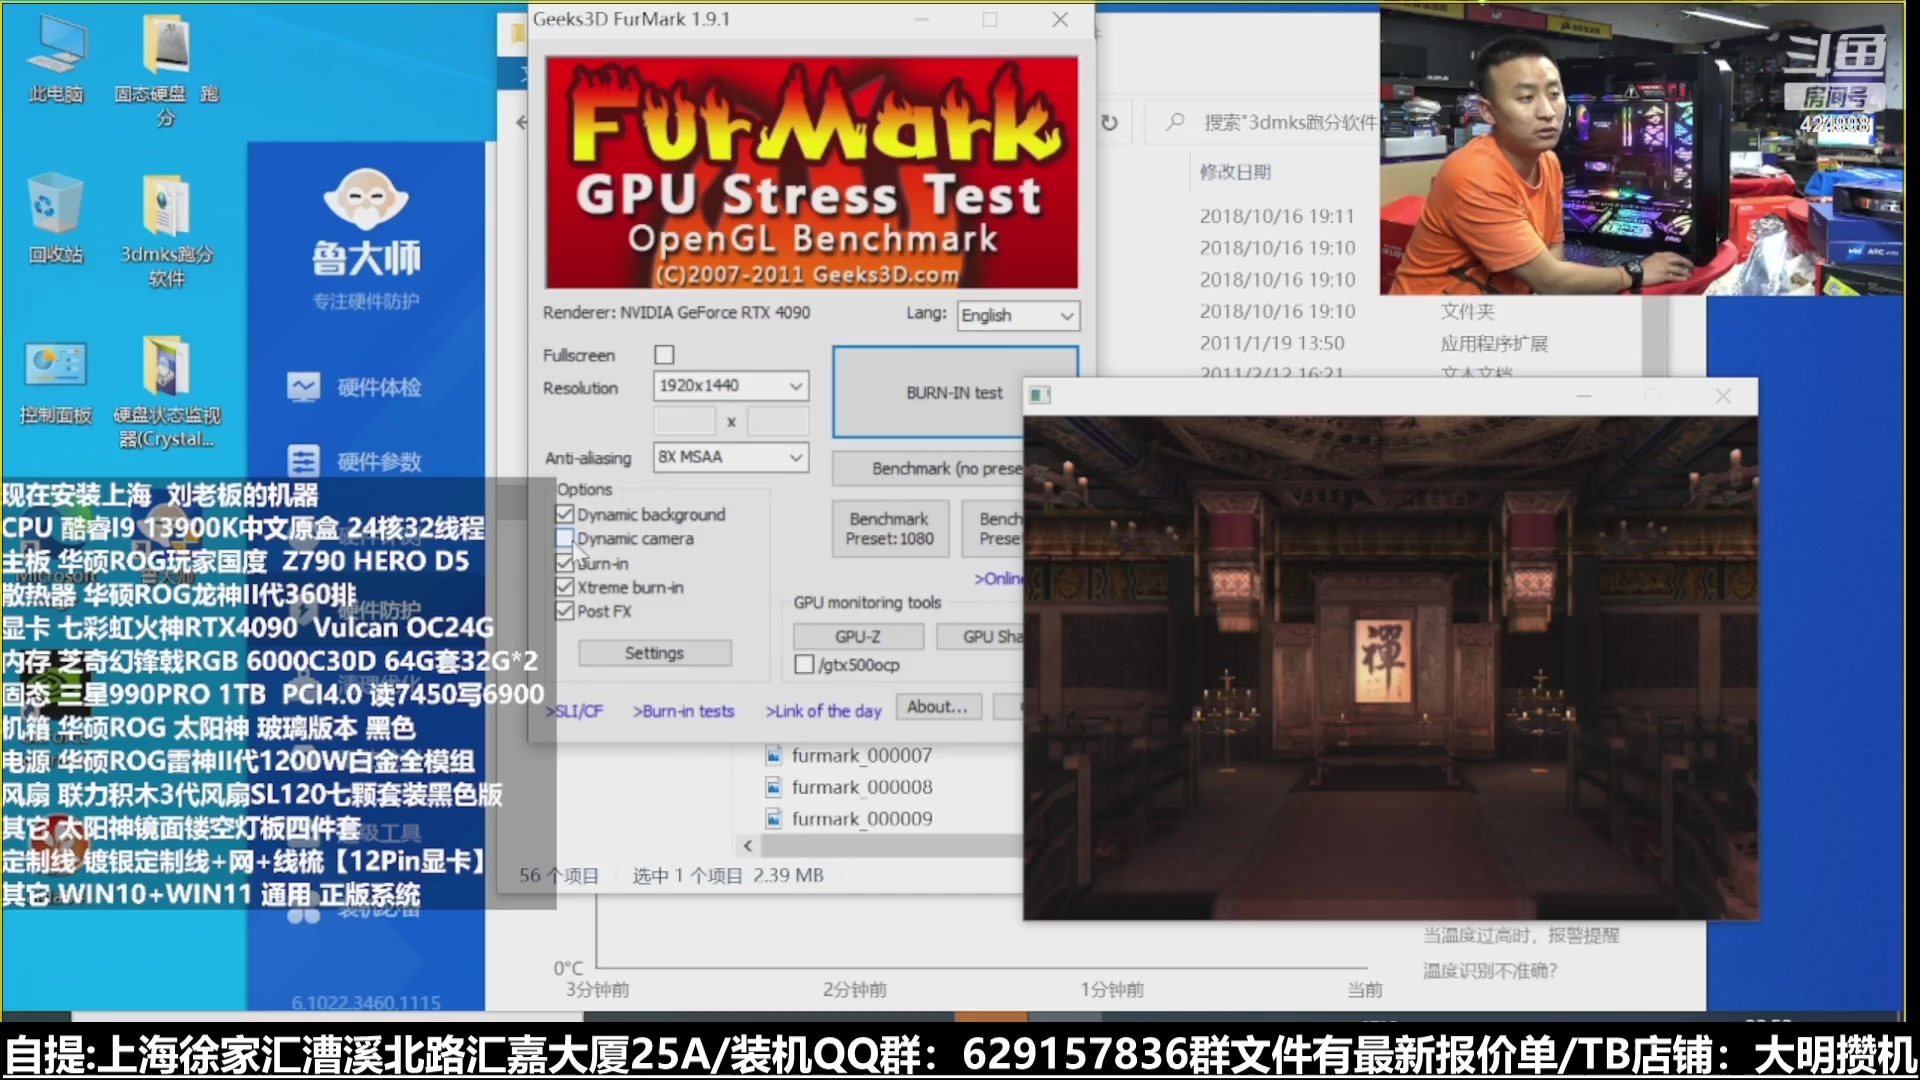This screenshot has height=1080, width=1920.
Task: Open the Anti-aliasing 8X MSAA dropdown
Action: tap(730, 457)
